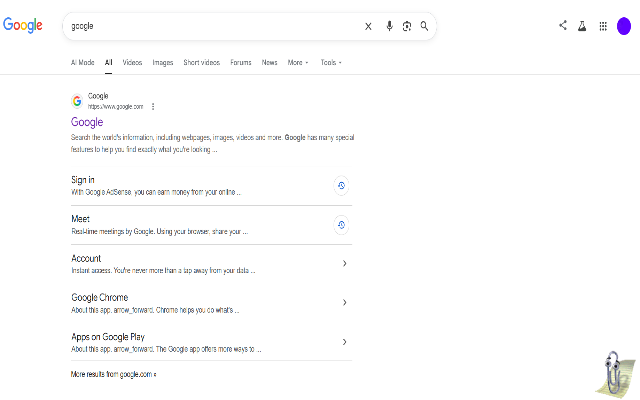640x400 pixels.
Task: Click More results from google.com link
Action: coord(113,374)
